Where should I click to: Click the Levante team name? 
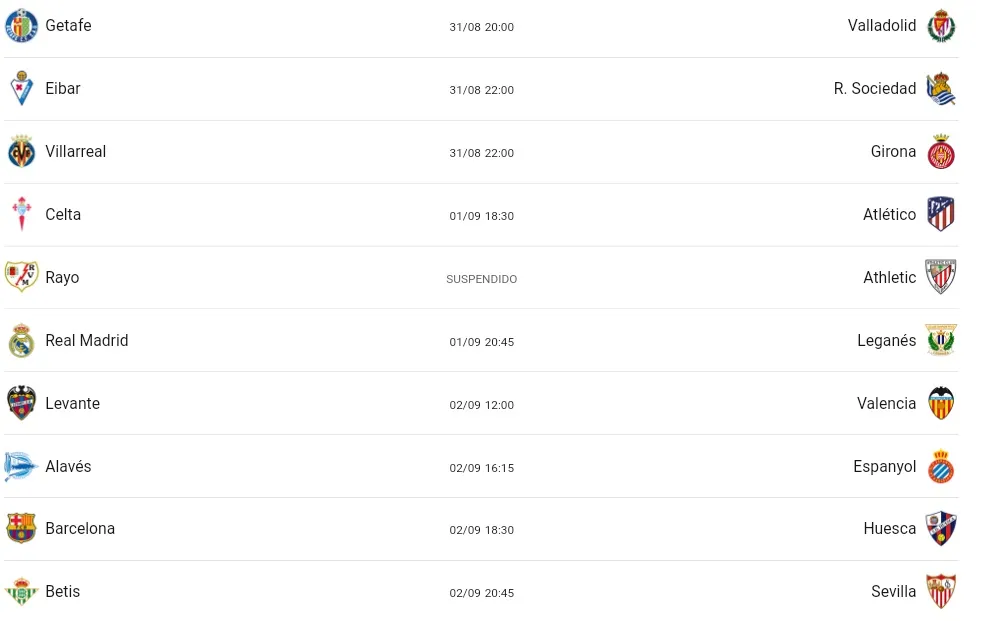pos(72,403)
